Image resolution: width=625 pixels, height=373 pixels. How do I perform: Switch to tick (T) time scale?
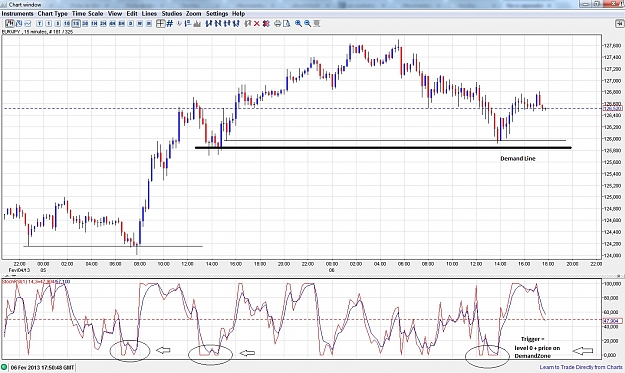tap(39, 24)
